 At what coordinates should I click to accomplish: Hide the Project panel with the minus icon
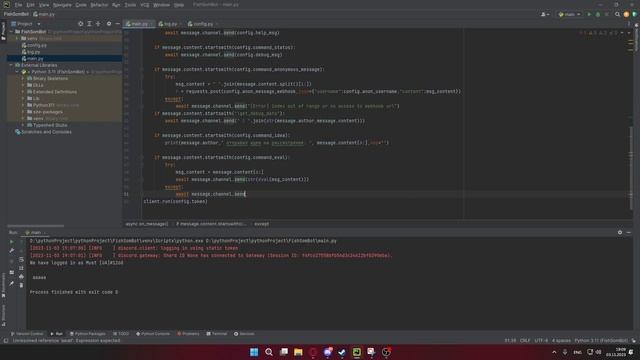coord(118,24)
